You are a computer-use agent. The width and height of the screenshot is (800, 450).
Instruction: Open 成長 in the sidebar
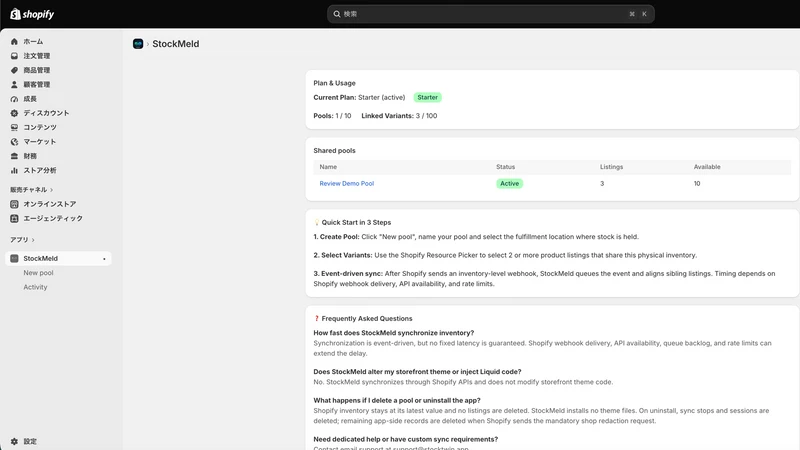tap(30, 98)
